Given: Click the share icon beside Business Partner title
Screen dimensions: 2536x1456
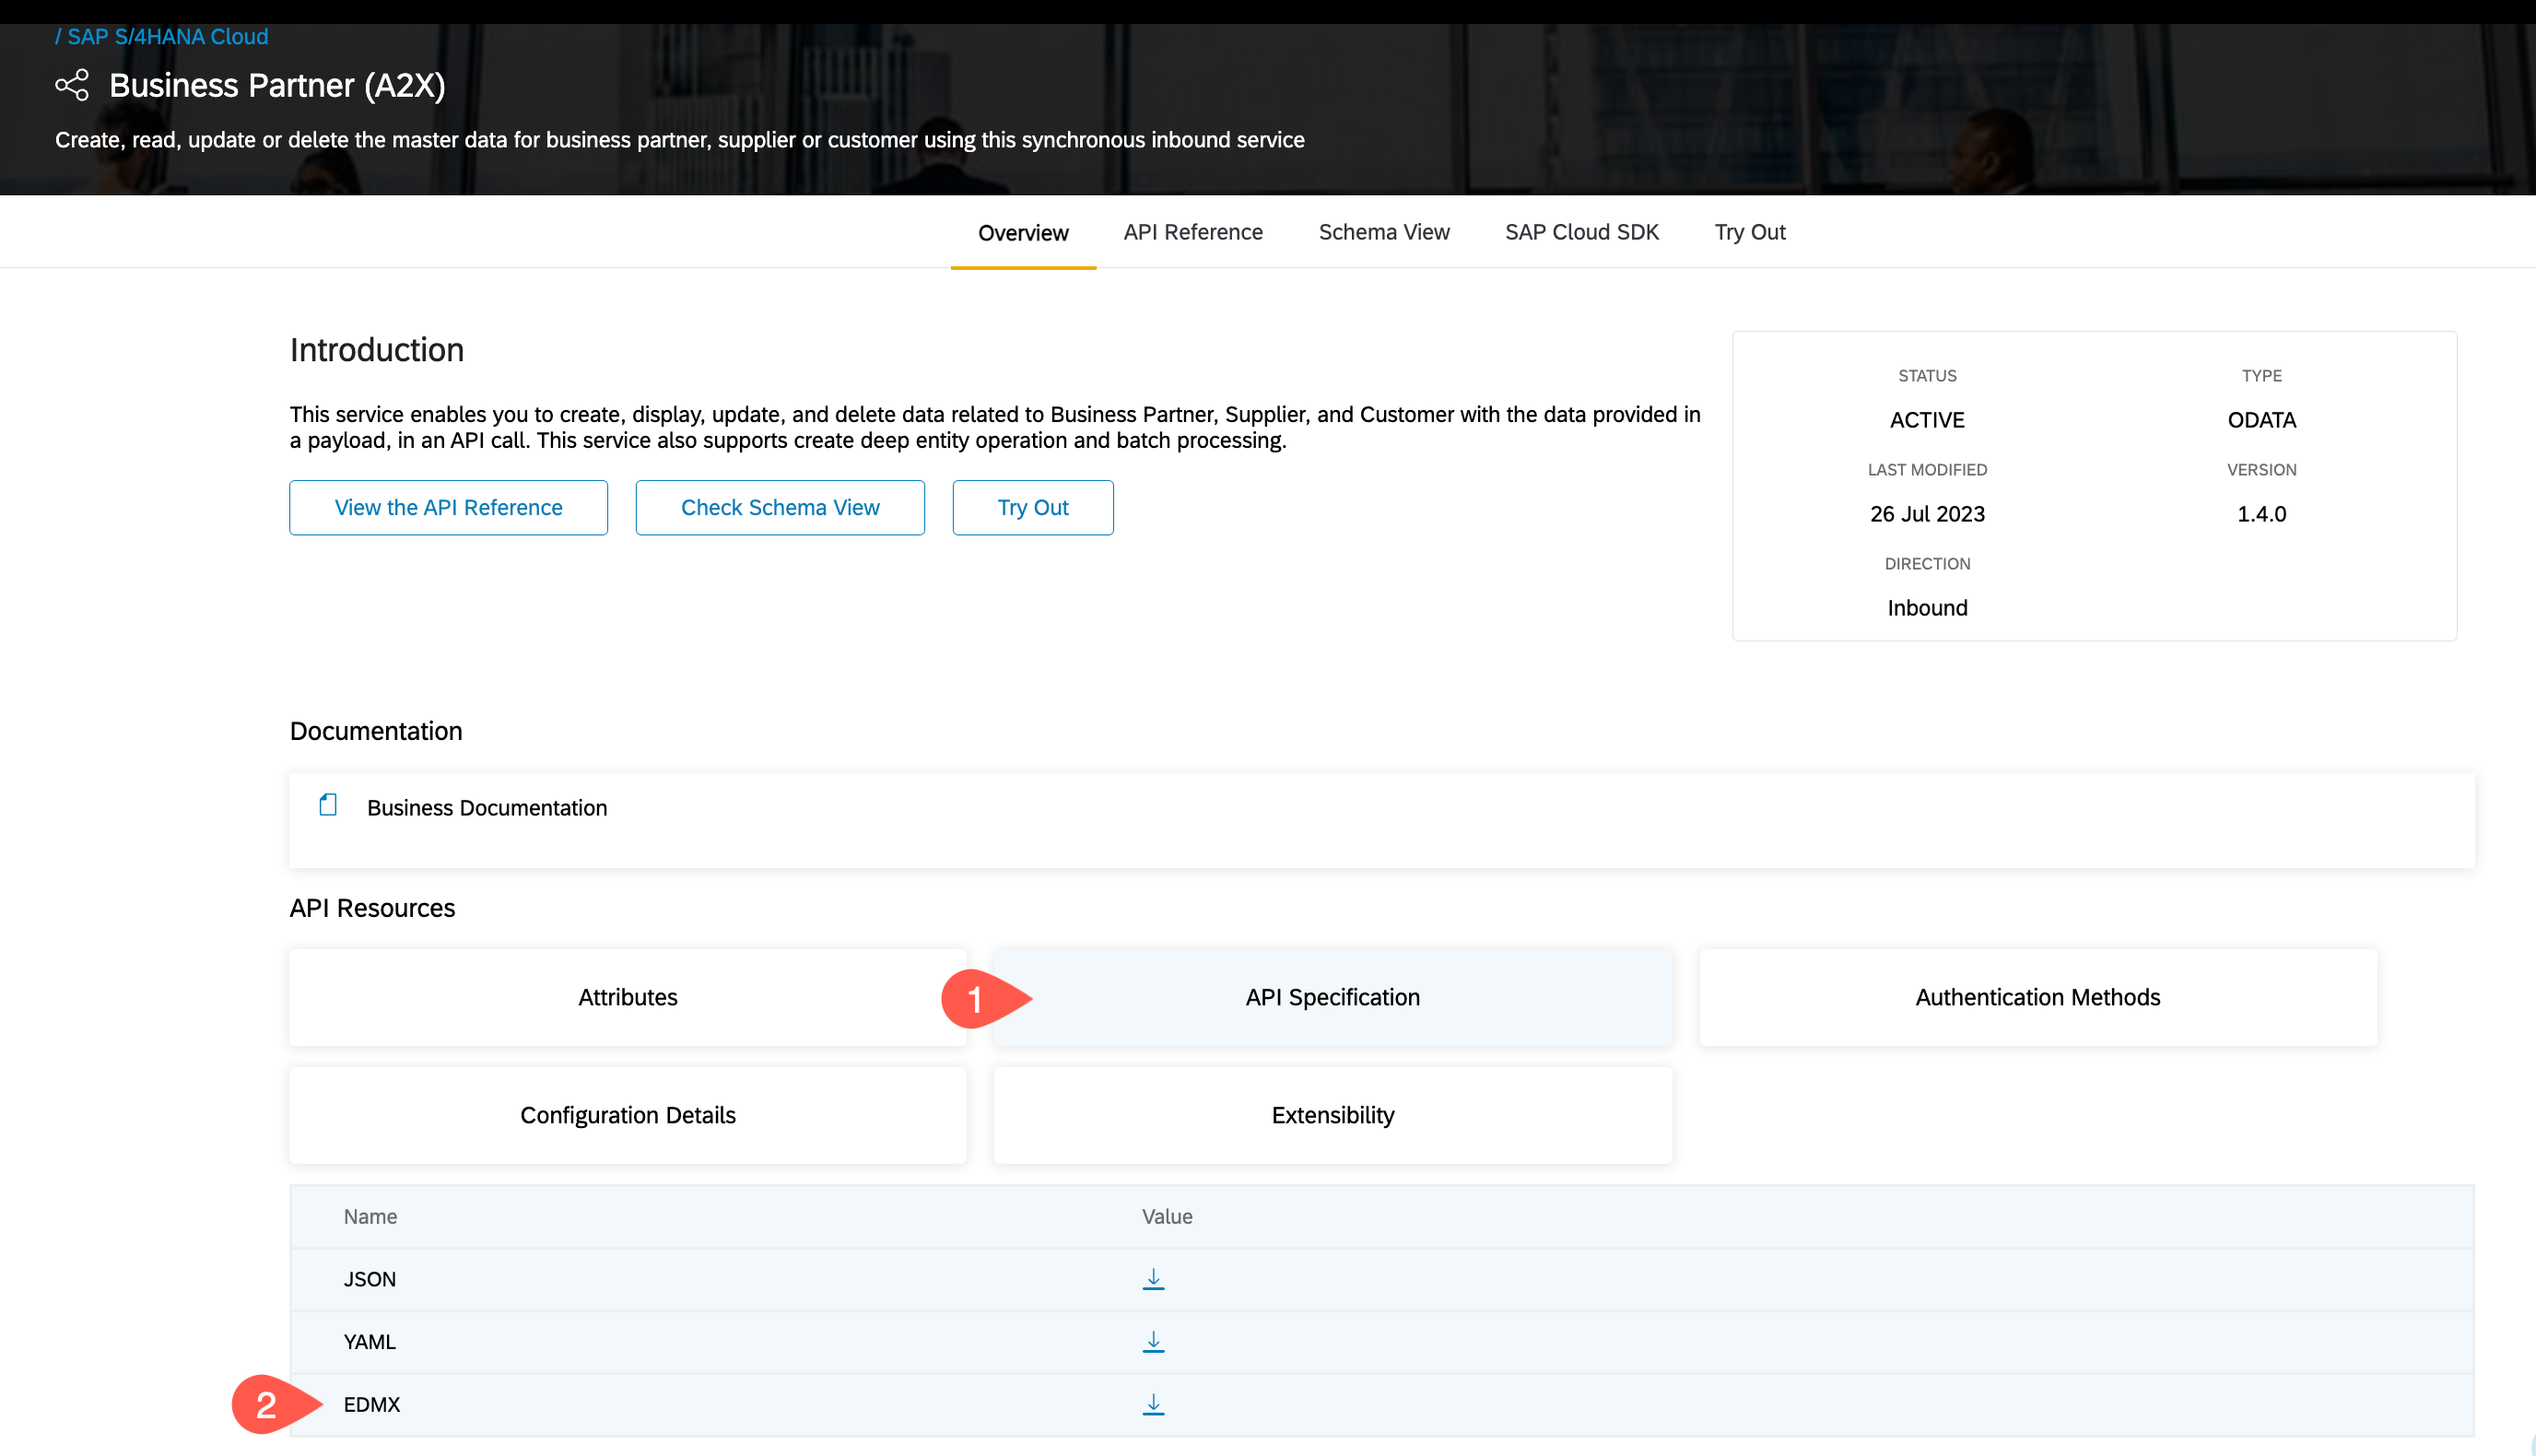Looking at the screenshot, I should [72, 85].
